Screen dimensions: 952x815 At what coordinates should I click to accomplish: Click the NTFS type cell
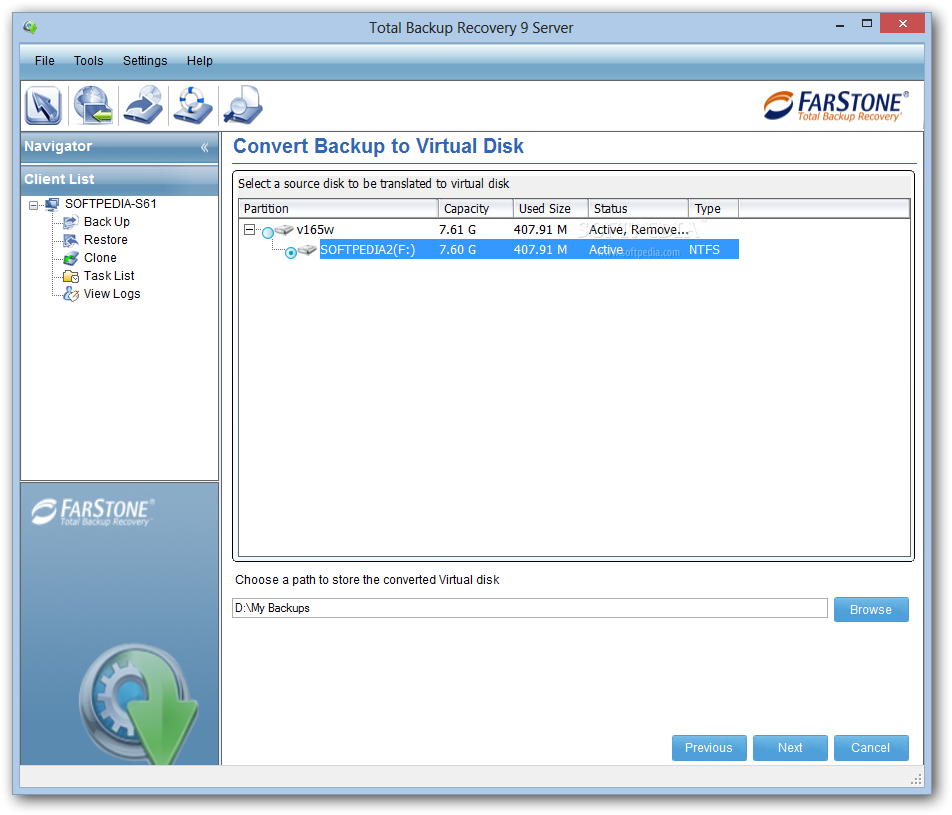pyautogui.click(x=704, y=250)
